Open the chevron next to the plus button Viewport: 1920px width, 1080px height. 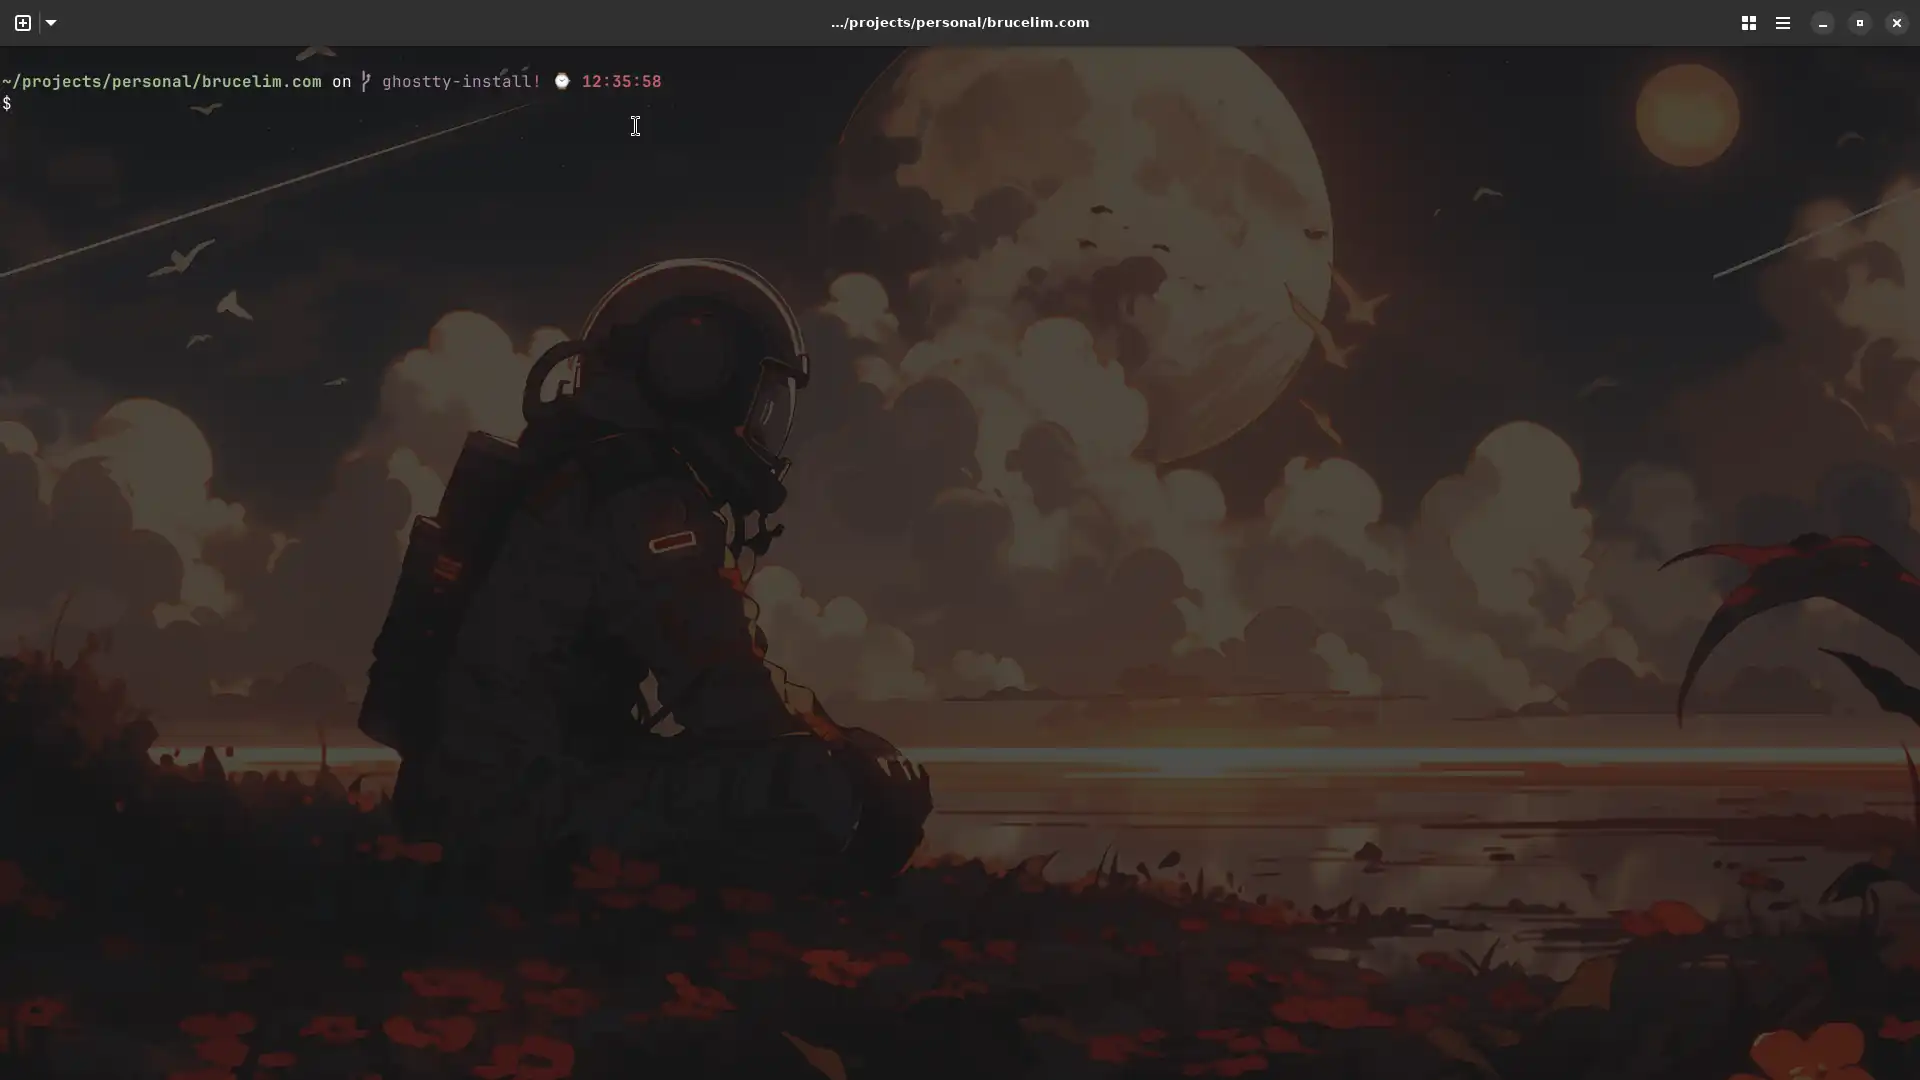pos(51,22)
